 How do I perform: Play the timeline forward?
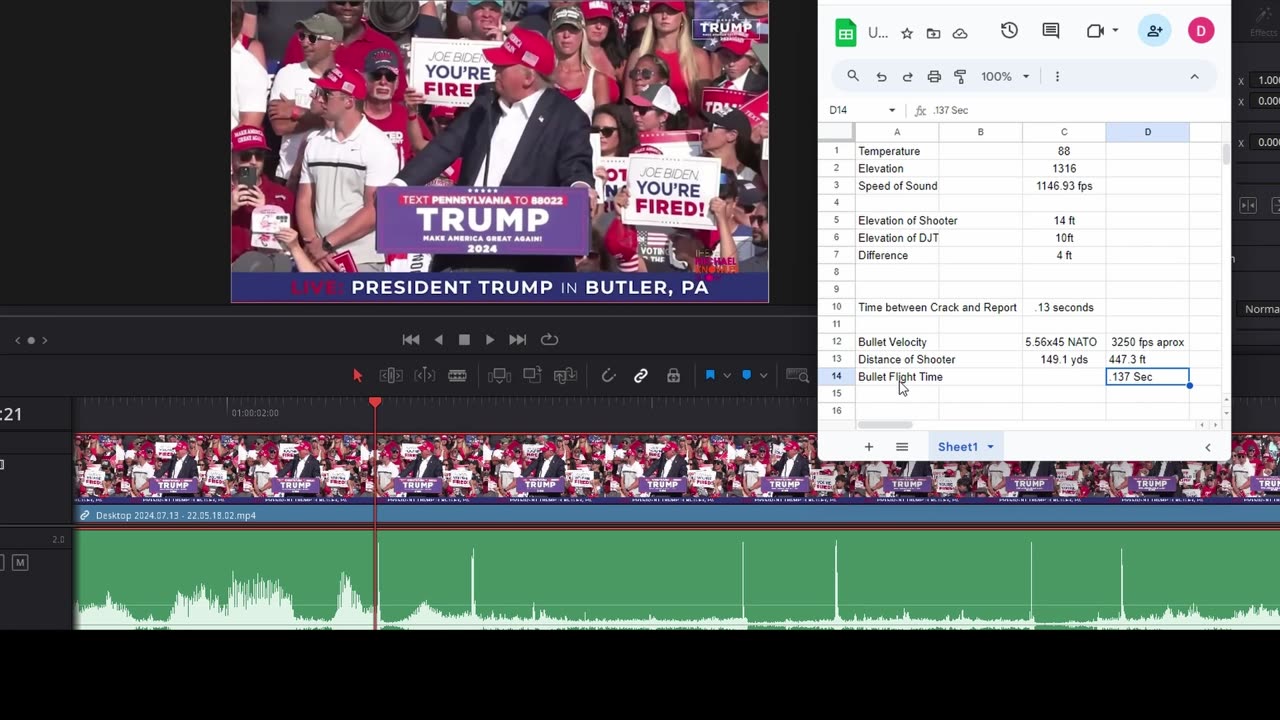pos(490,340)
